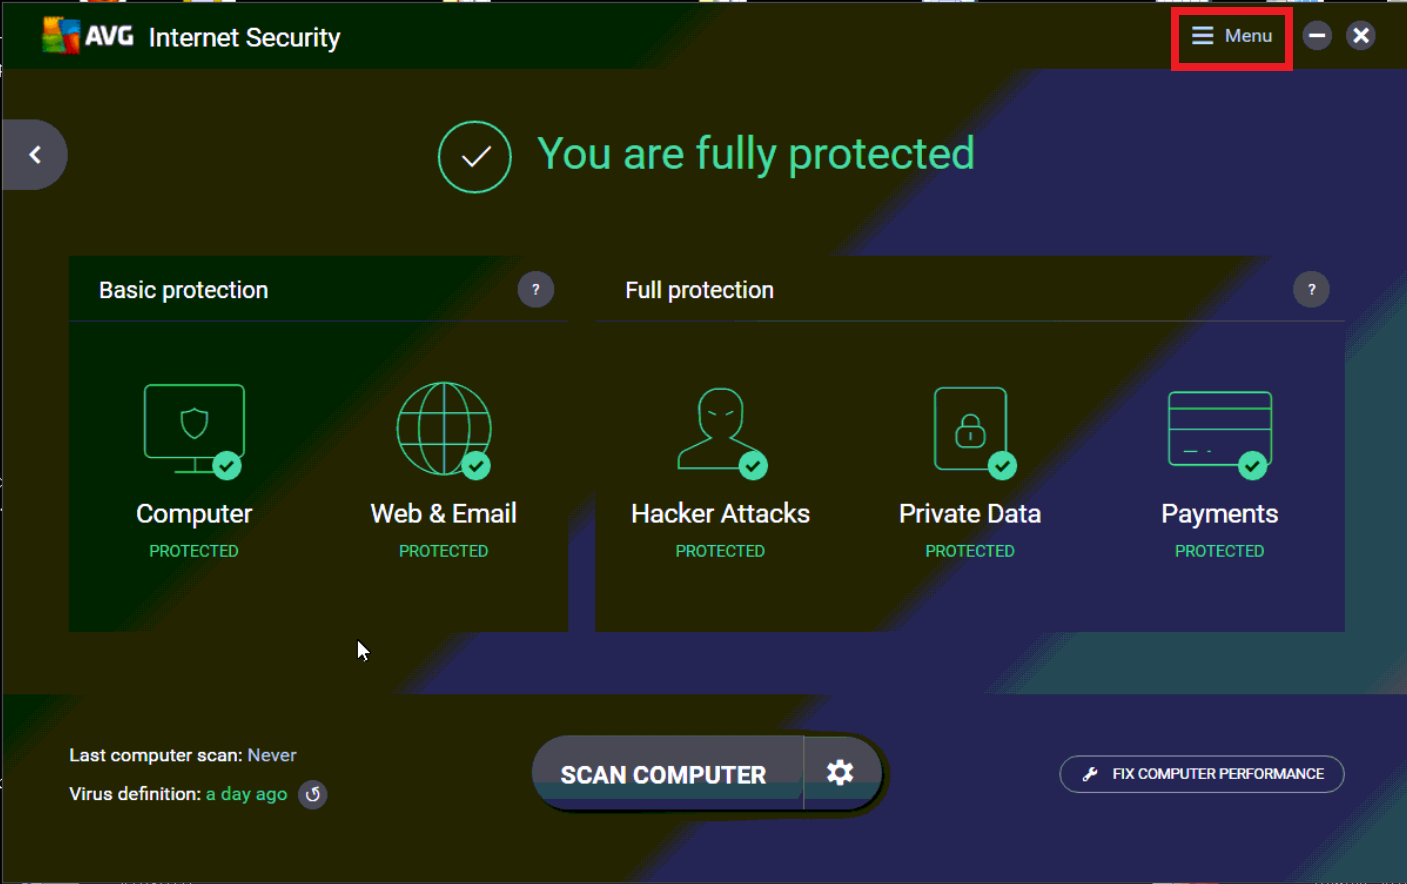Click the Payments PROTECTED status label

[x=1219, y=551]
